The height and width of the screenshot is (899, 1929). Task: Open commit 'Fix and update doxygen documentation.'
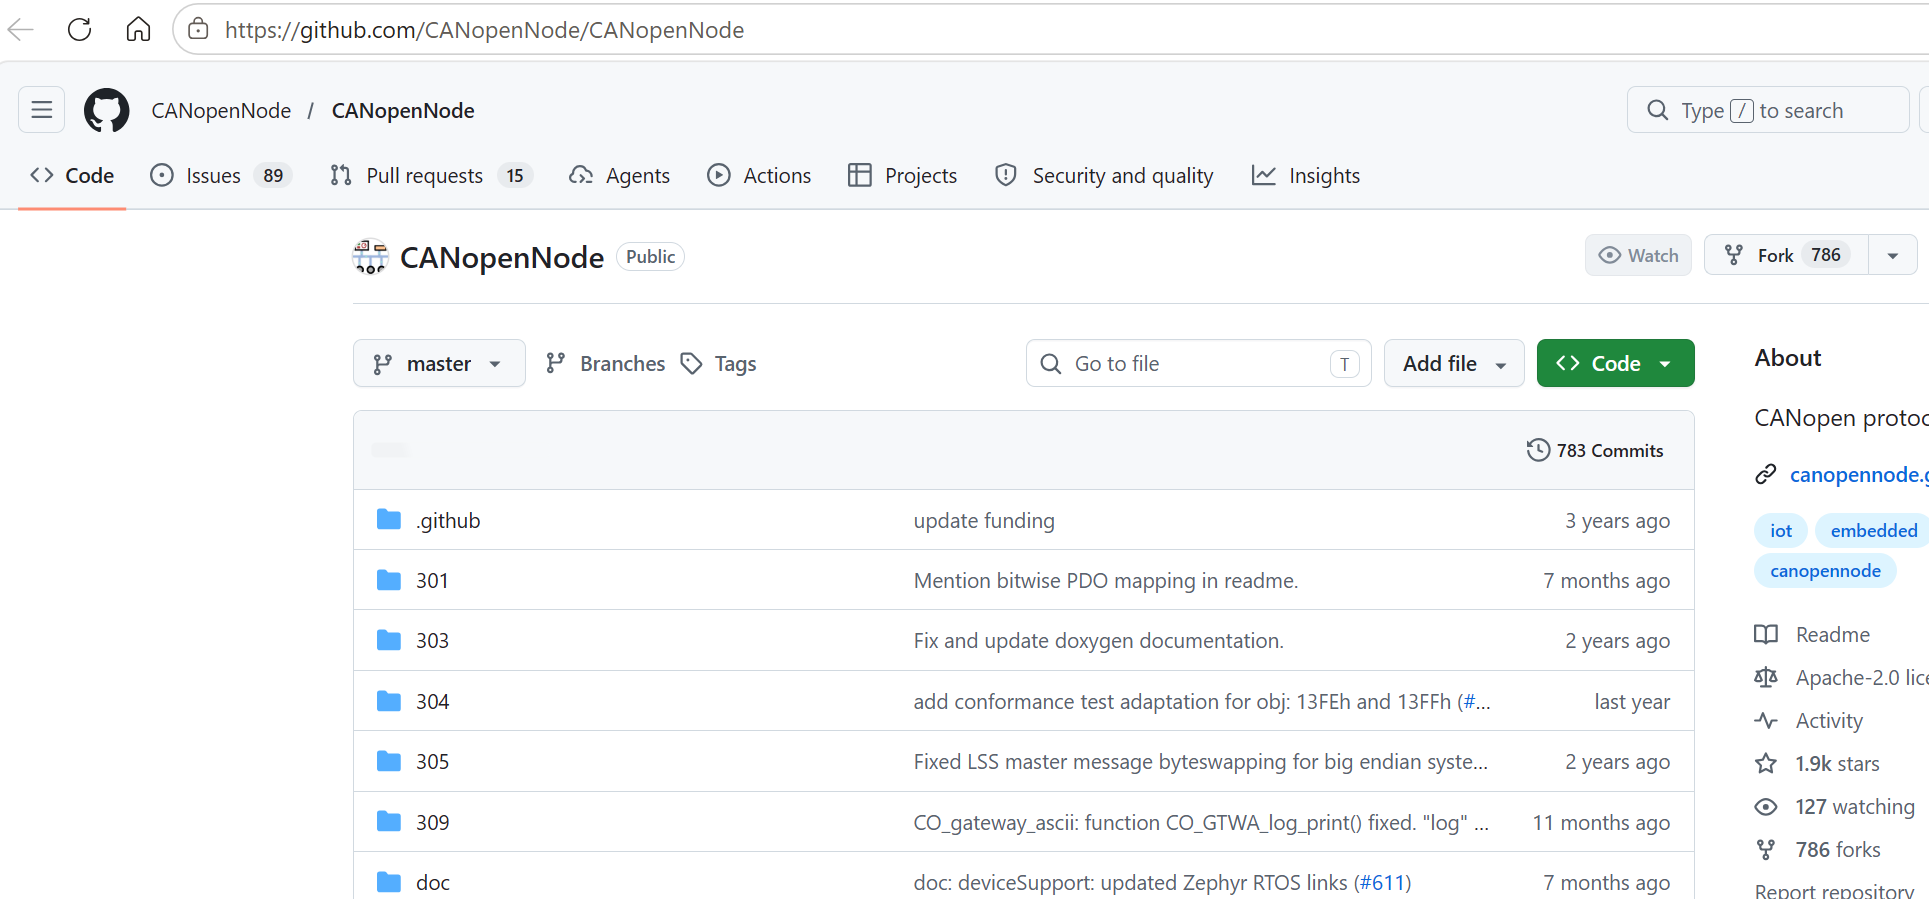click(x=1098, y=640)
